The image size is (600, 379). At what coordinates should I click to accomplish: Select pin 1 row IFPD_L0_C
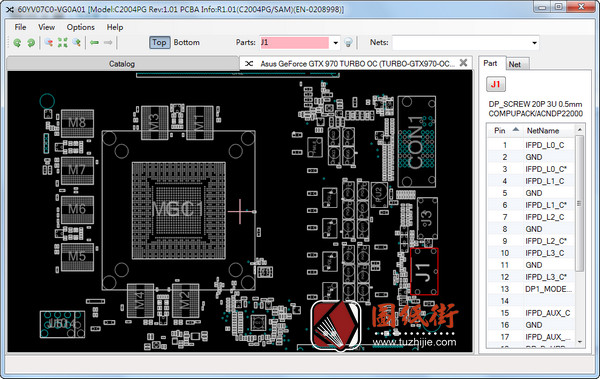tap(531, 145)
